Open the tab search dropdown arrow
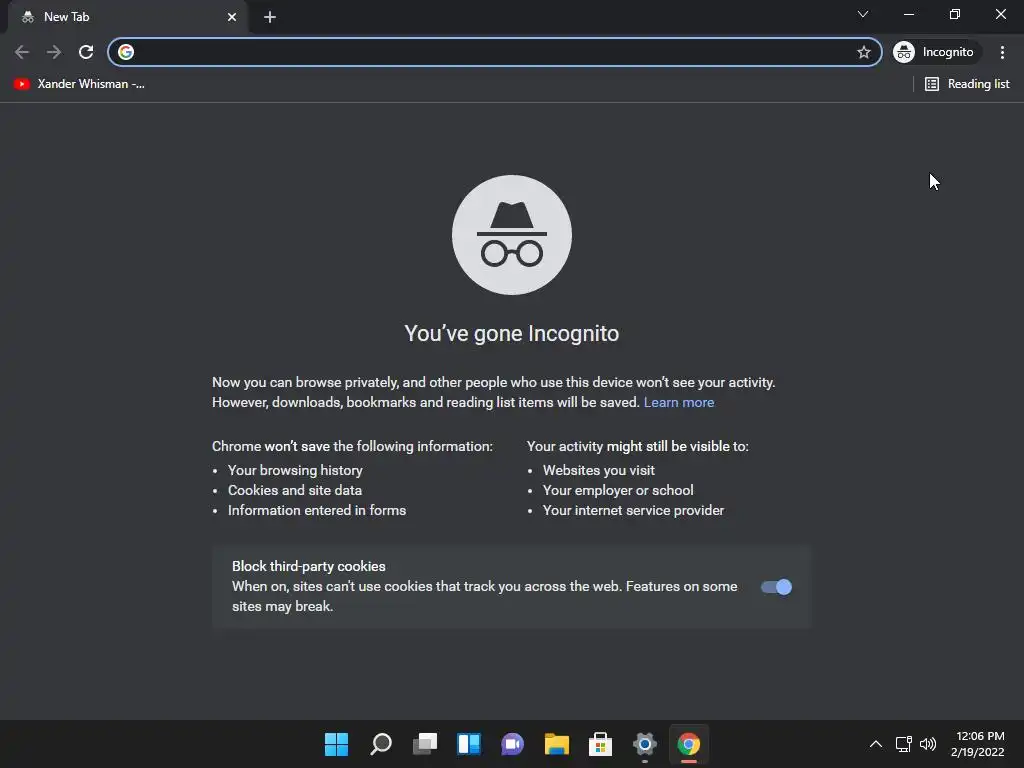The height and width of the screenshot is (768, 1024). click(863, 14)
